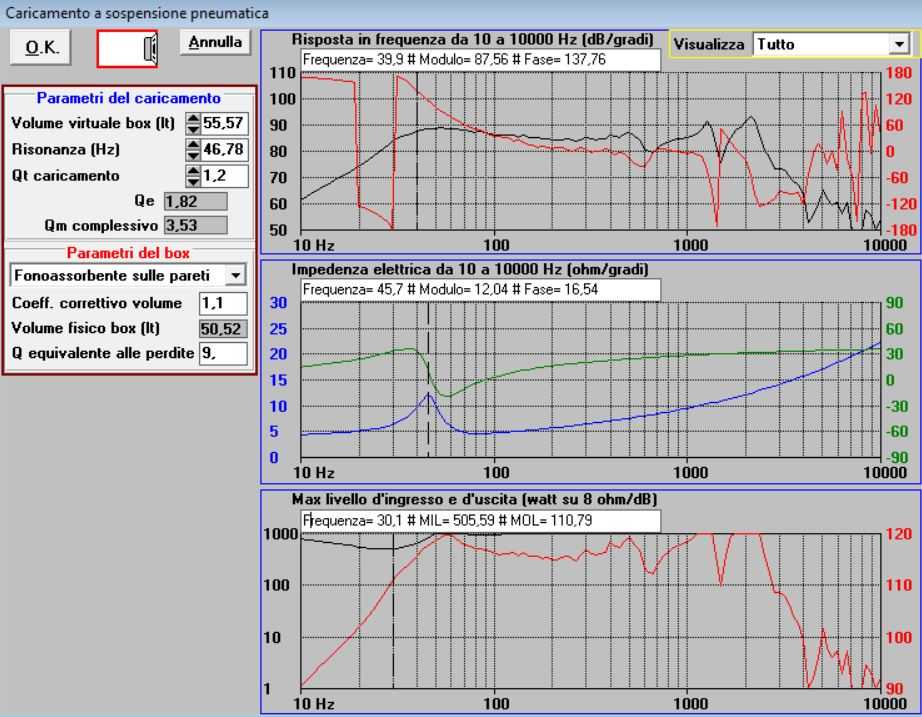Viewport: 922px width, 717px height.
Task: Click the Qt caricamento field 1,2
Action: [225, 176]
